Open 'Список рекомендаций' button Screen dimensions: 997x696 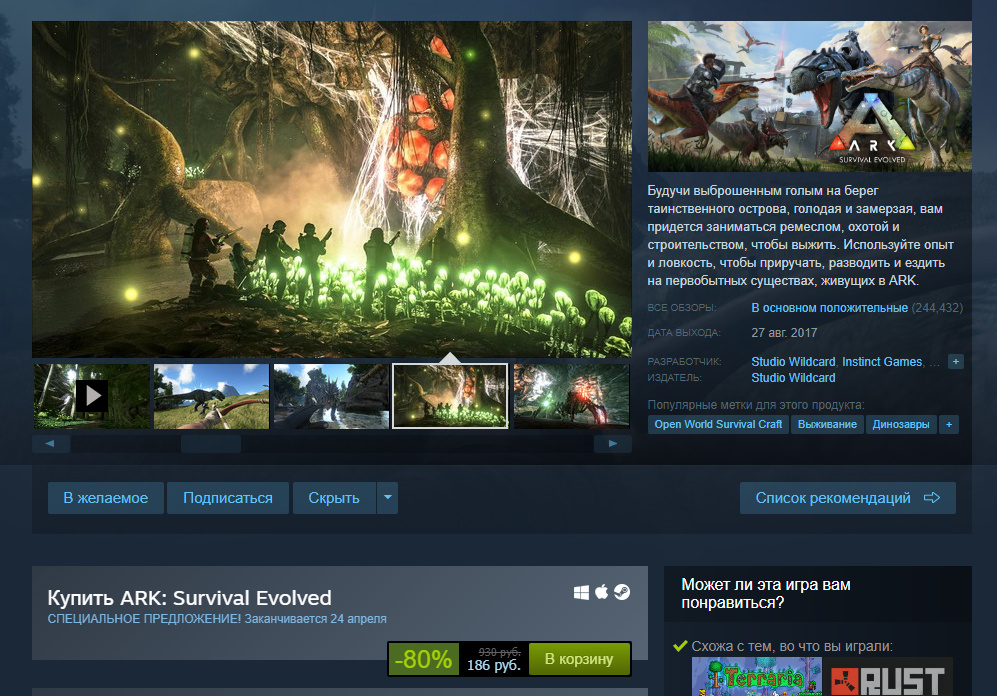pyautogui.click(x=848, y=498)
